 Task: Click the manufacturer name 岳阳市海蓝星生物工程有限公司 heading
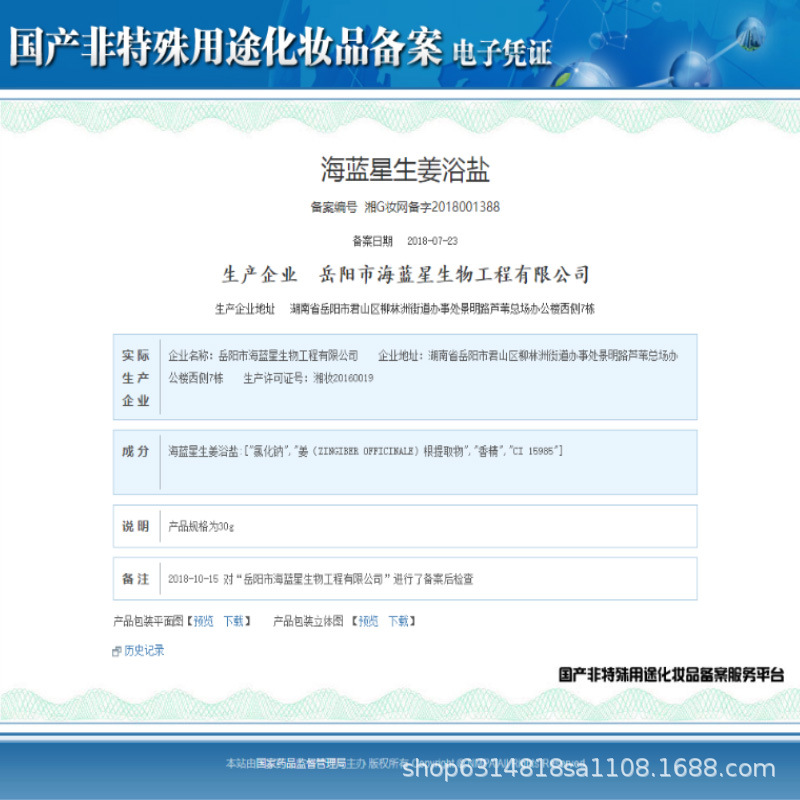[x=455, y=274]
